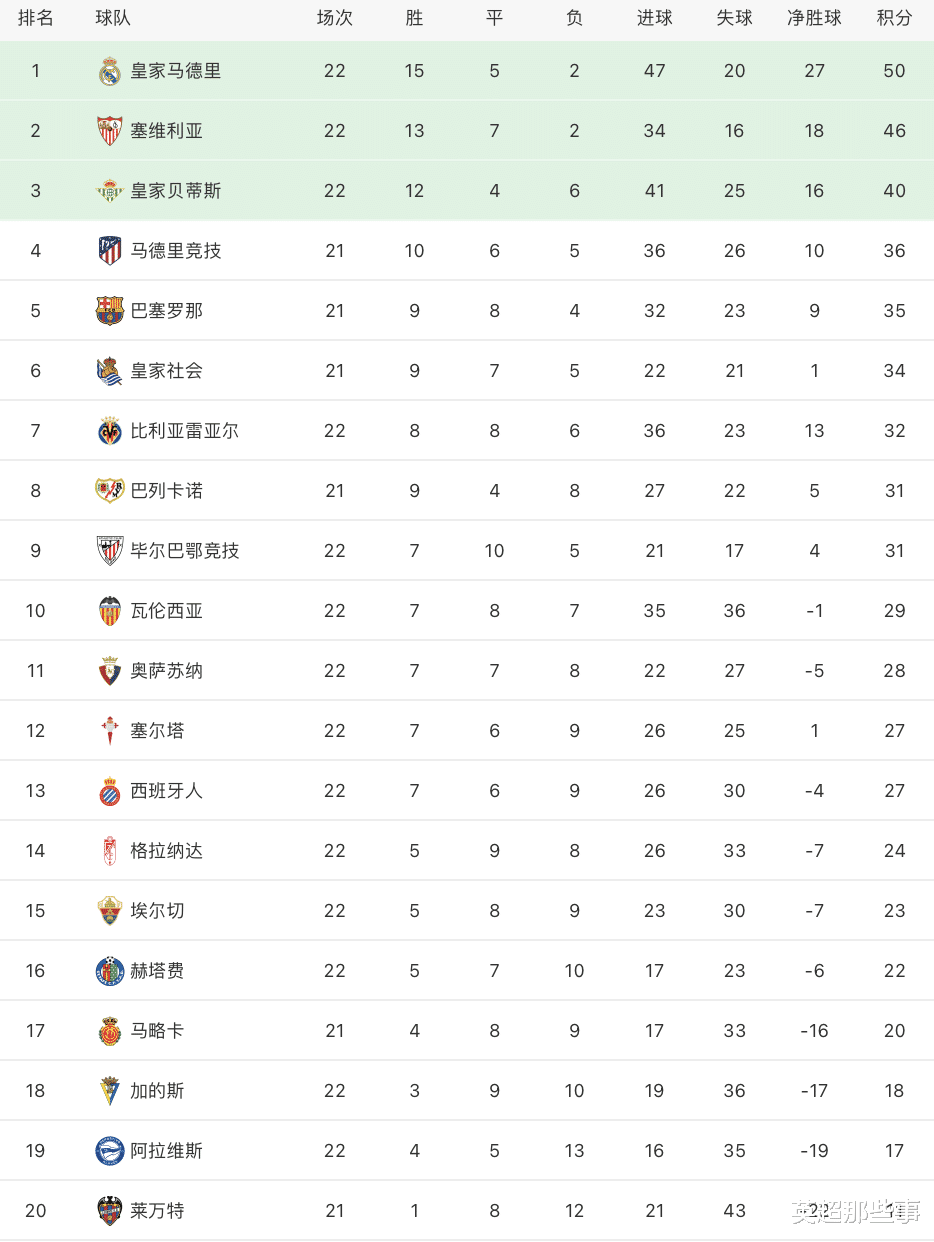
Task: Click the Valencia club crest icon
Action: (110, 611)
